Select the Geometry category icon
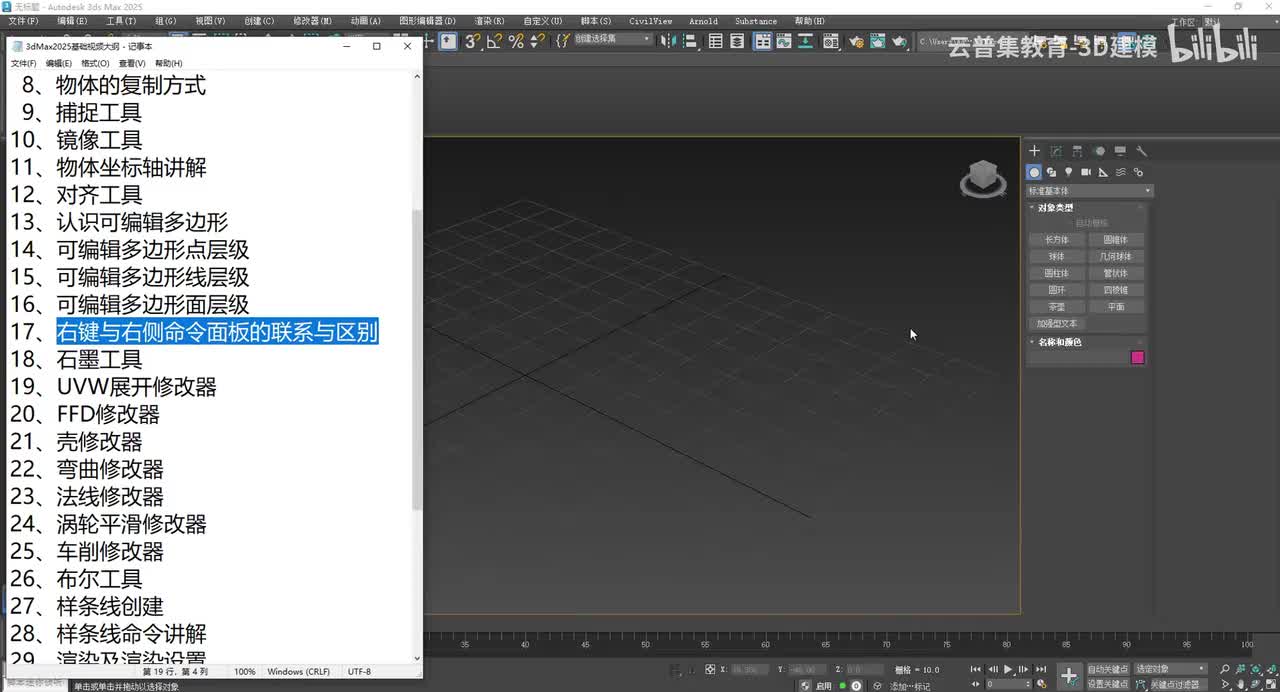 tap(1035, 172)
